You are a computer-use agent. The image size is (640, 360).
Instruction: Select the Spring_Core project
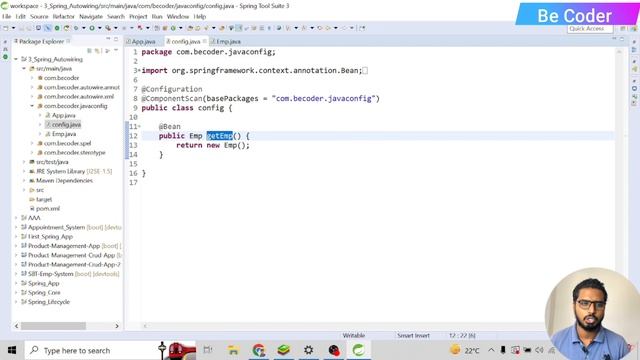point(44,293)
